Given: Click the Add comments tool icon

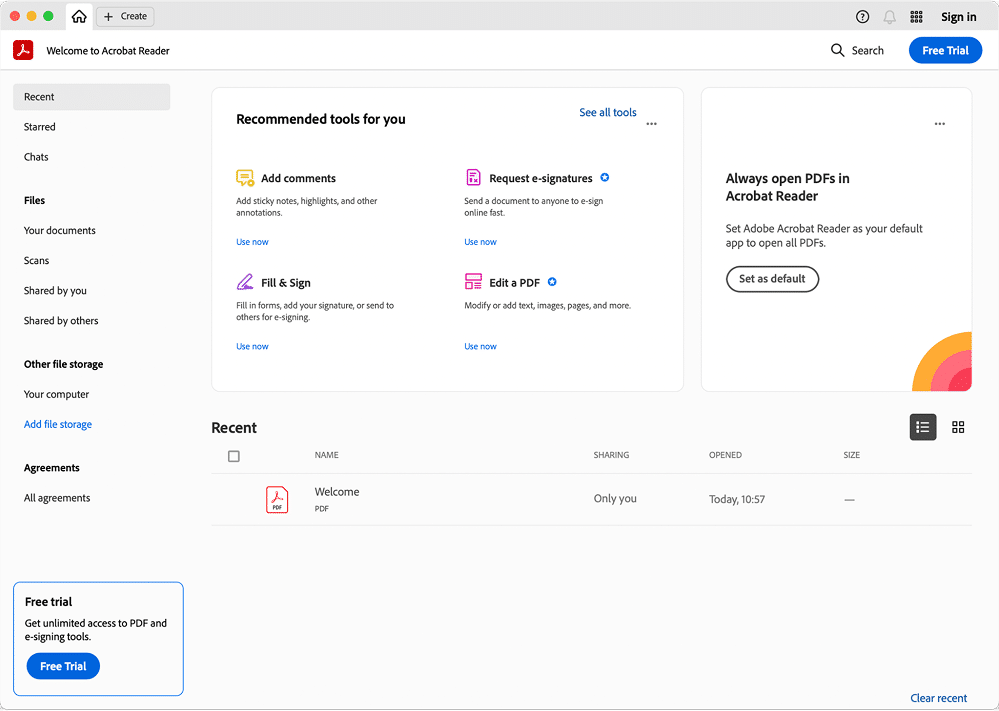Looking at the screenshot, I should tap(245, 178).
